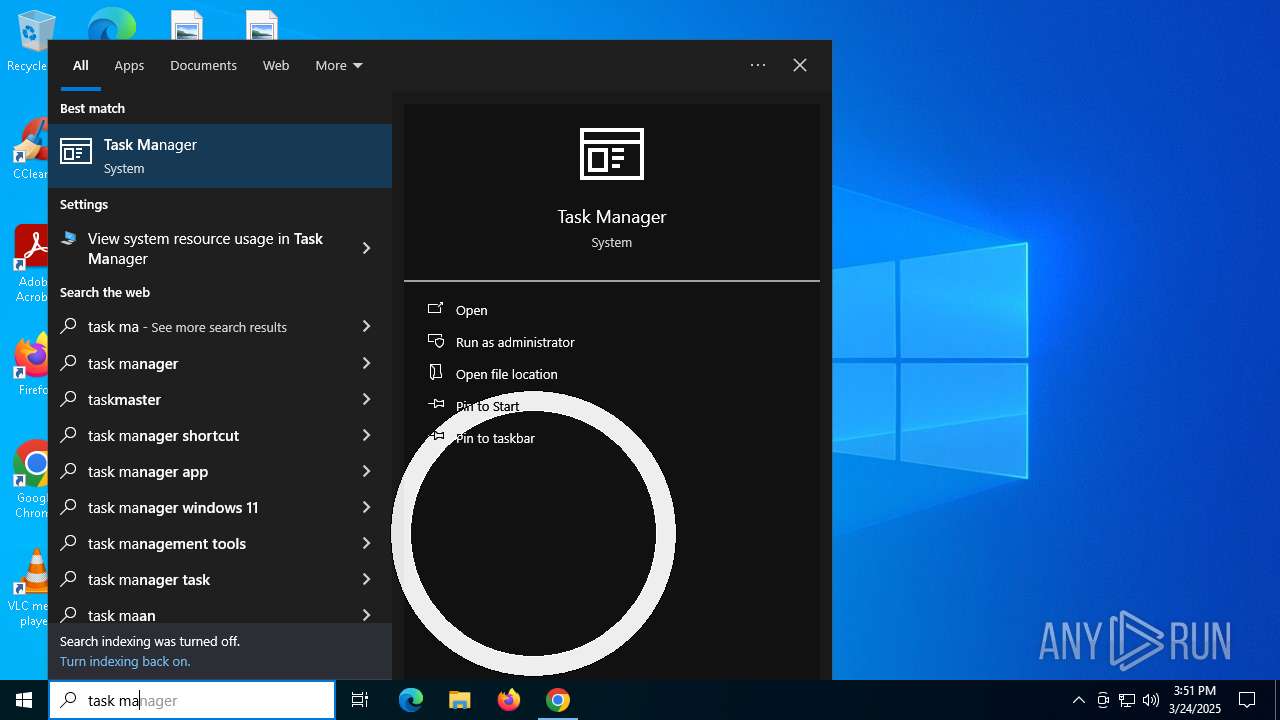Launch Google Chrome from taskbar
The image size is (1280, 720).
click(x=558, y=700)
